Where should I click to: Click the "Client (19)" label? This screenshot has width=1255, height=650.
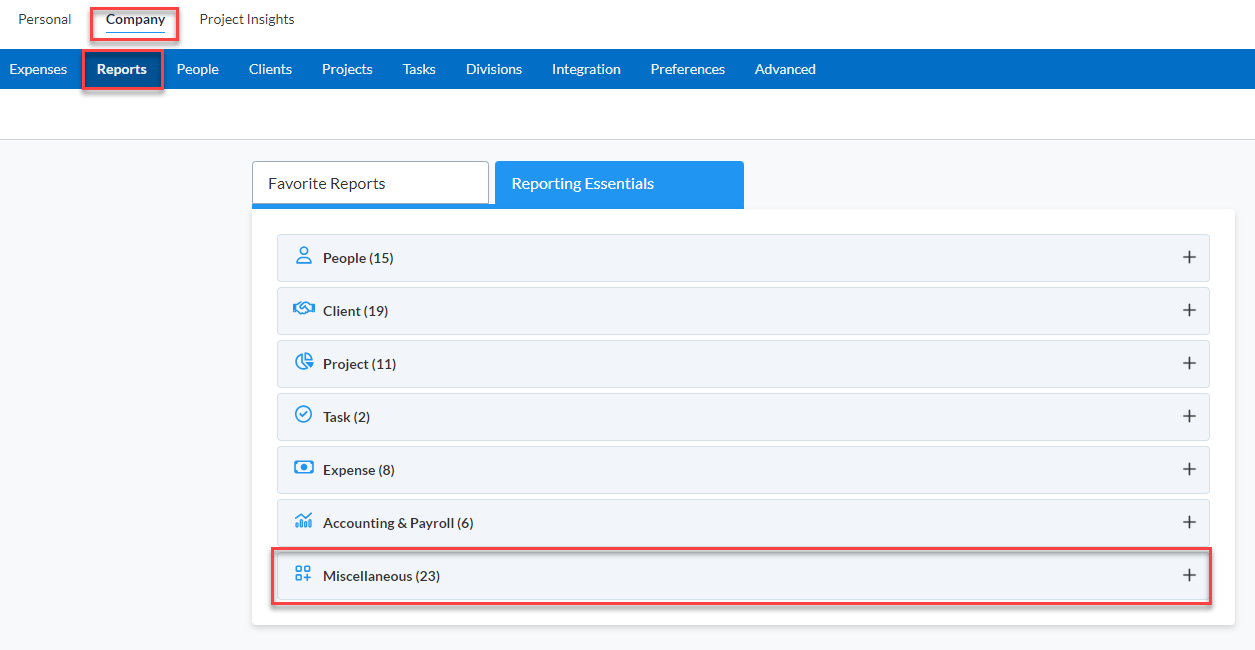pos(355,311)
